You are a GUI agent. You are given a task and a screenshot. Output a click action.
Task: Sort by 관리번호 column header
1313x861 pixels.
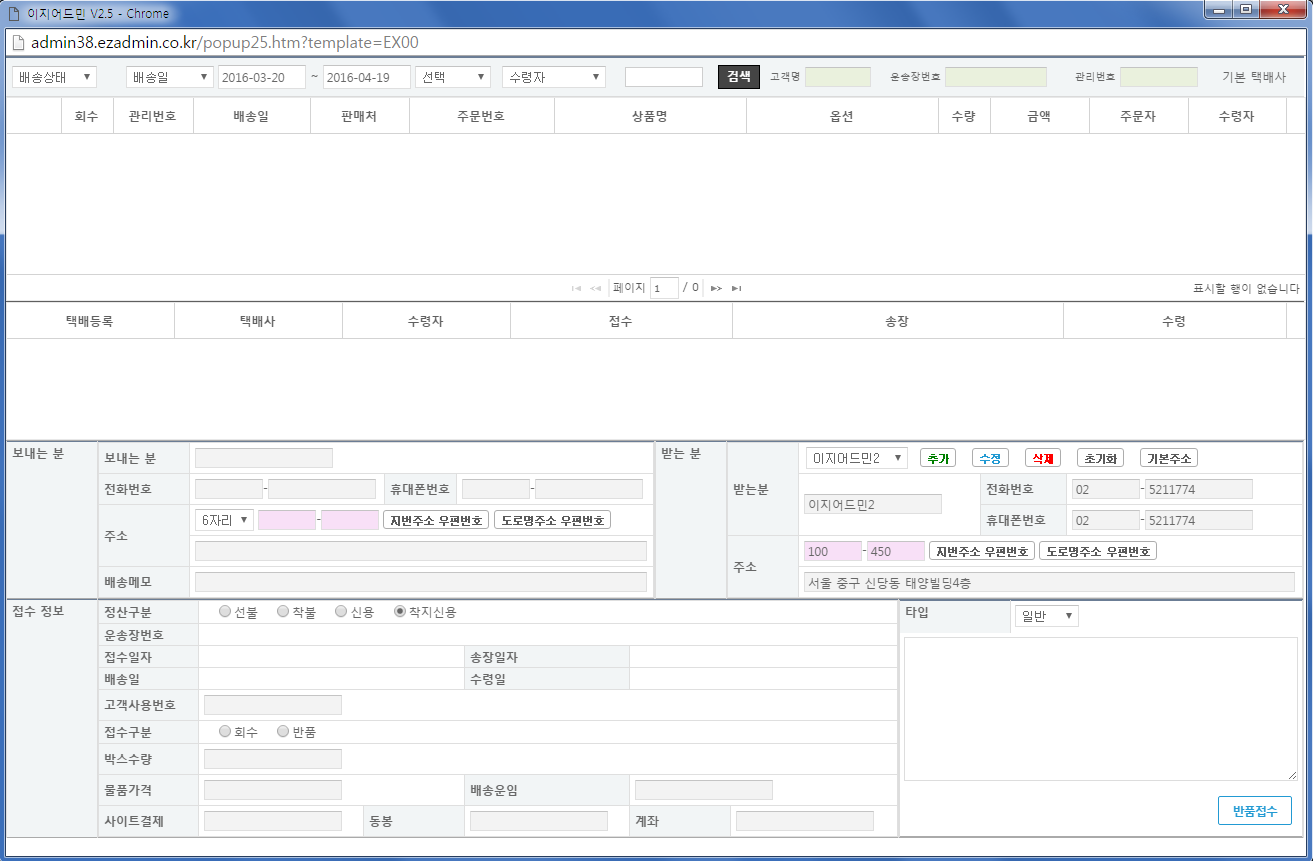[153, 116]
